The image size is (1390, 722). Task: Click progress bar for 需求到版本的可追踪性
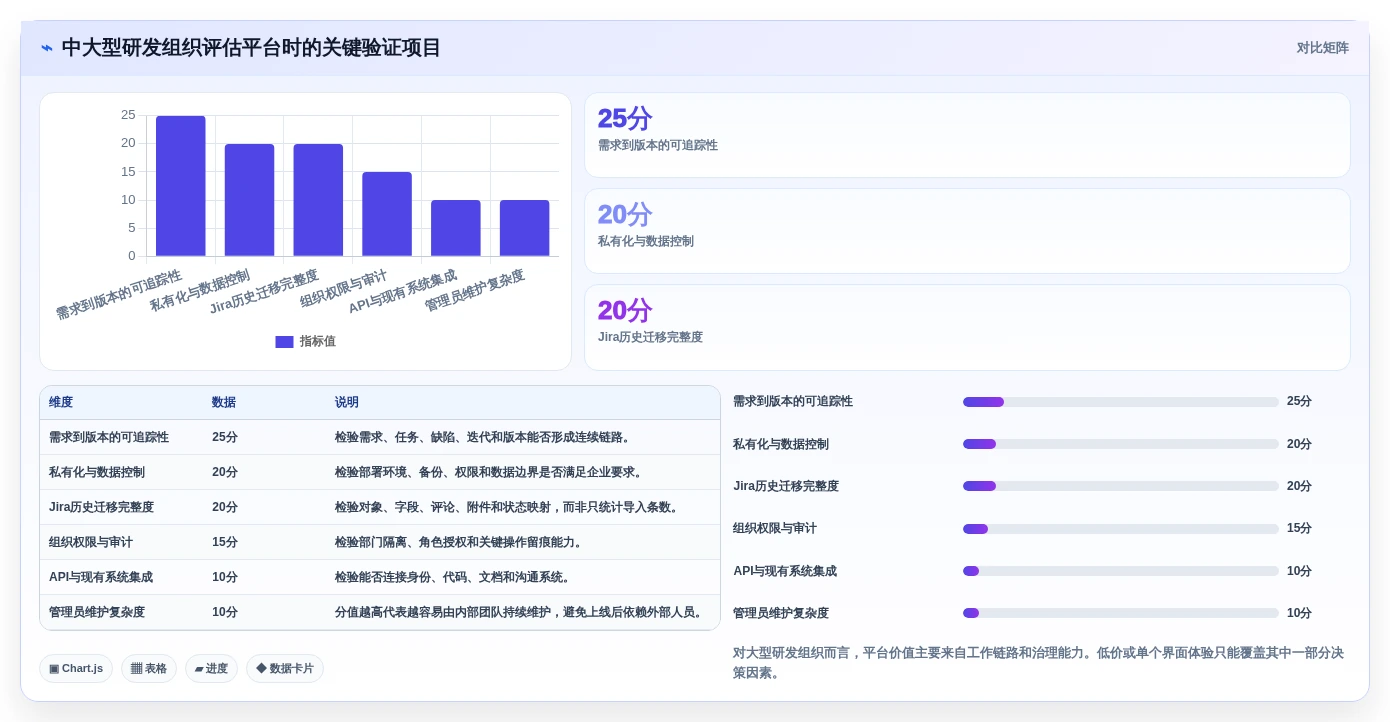coord(1121,402)
